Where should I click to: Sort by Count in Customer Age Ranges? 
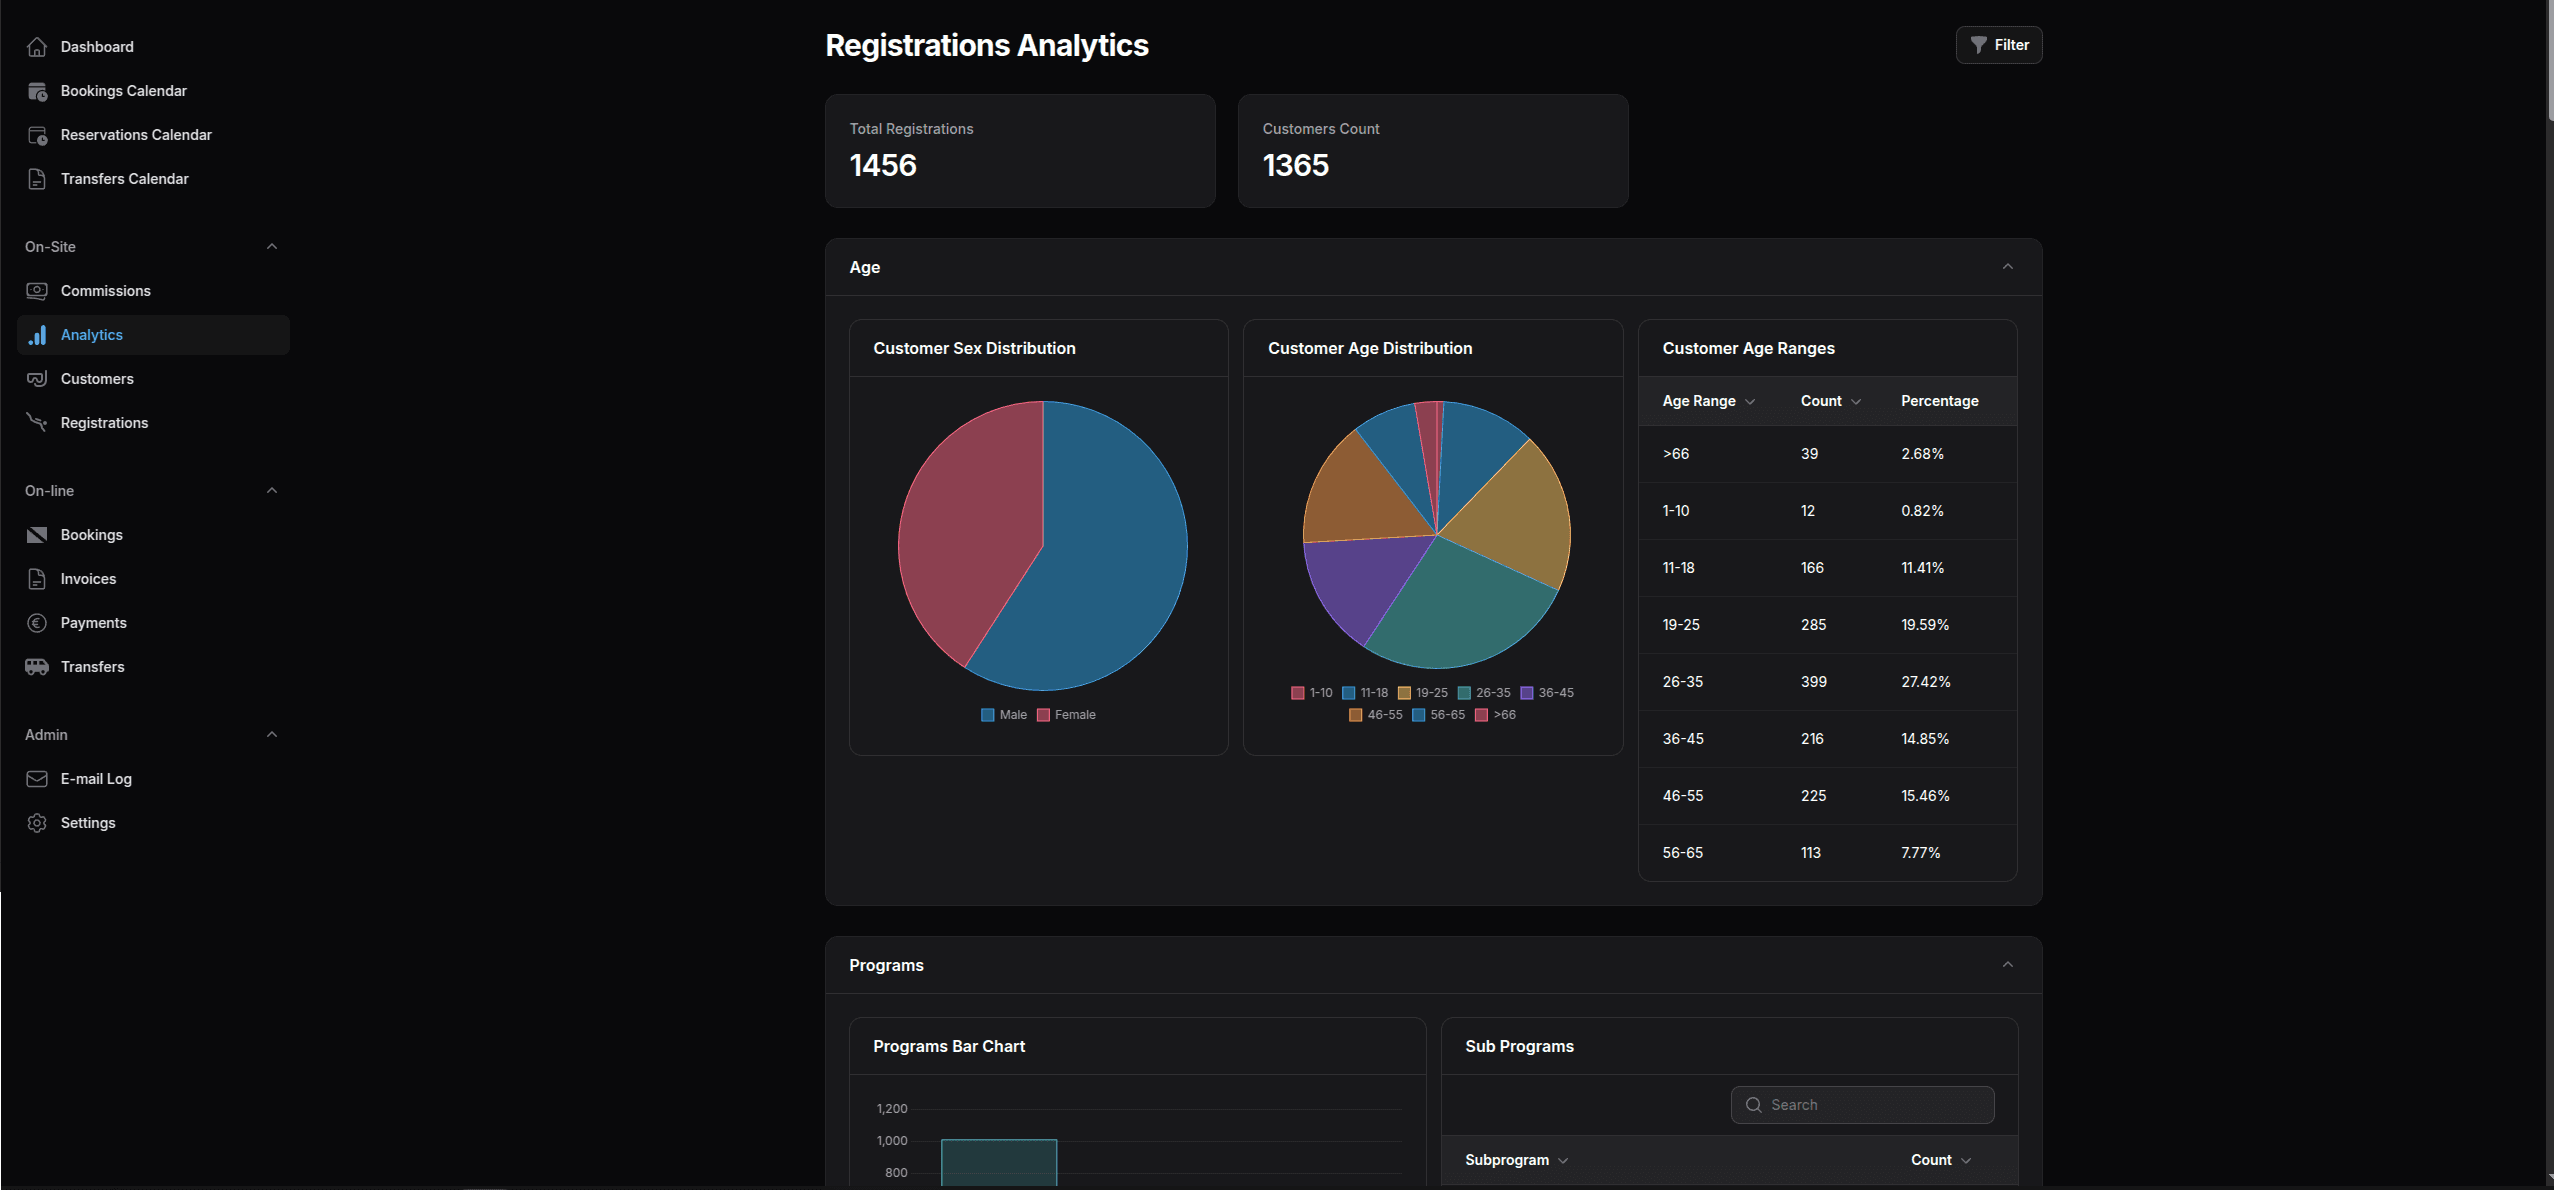(1827, 400)
